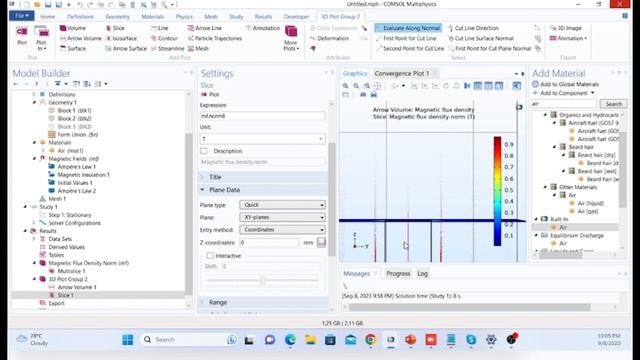Click the Messages horizontal scrollbar

pyautogui.click(x=469, y=307)
